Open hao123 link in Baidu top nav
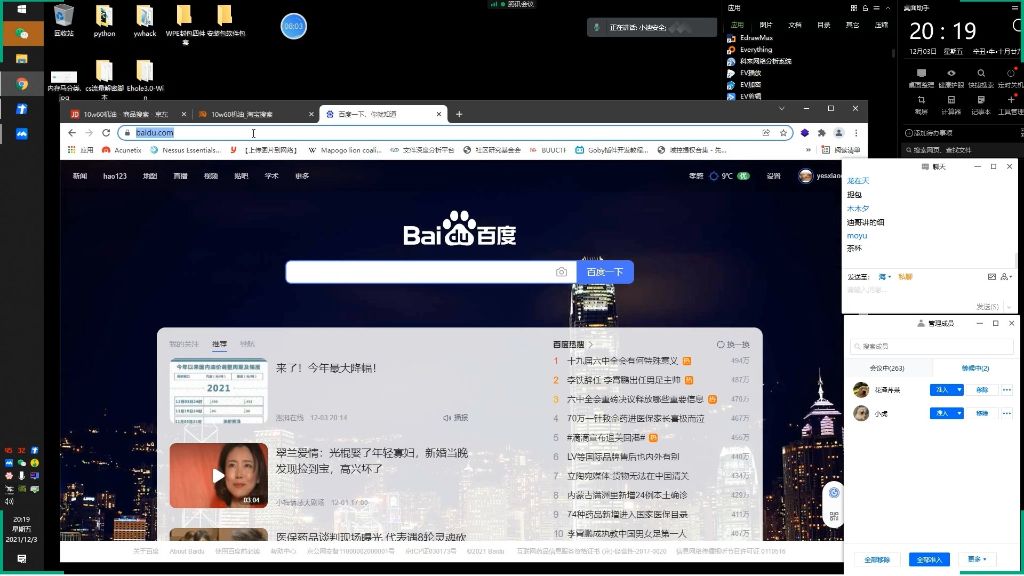 pos(115,176)
